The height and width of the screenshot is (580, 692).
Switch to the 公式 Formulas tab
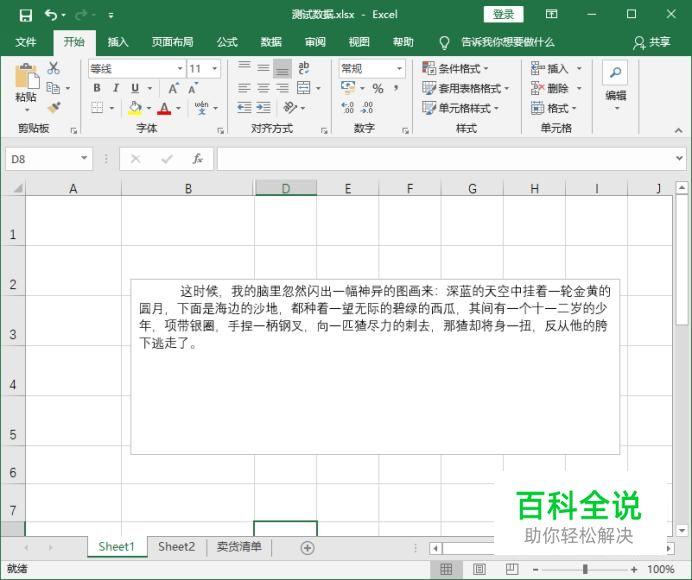coord(227,42)
